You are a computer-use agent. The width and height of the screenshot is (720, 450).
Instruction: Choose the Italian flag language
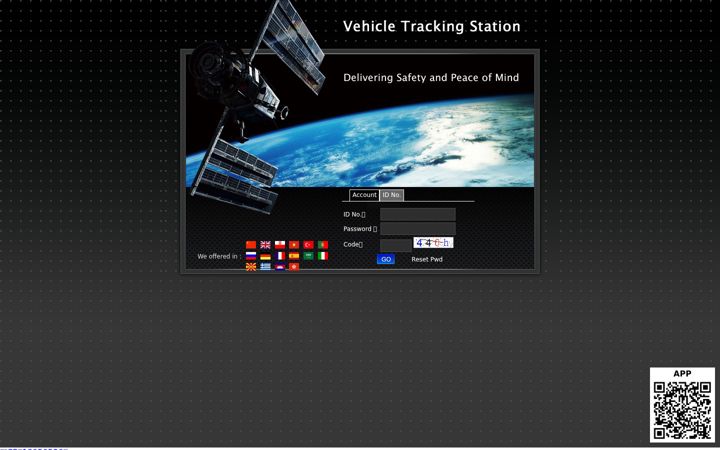click(x=323, y=256)
